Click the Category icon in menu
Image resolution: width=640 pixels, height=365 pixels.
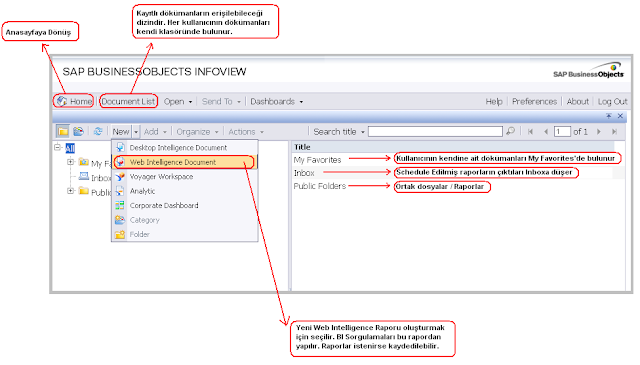(120, 220)
